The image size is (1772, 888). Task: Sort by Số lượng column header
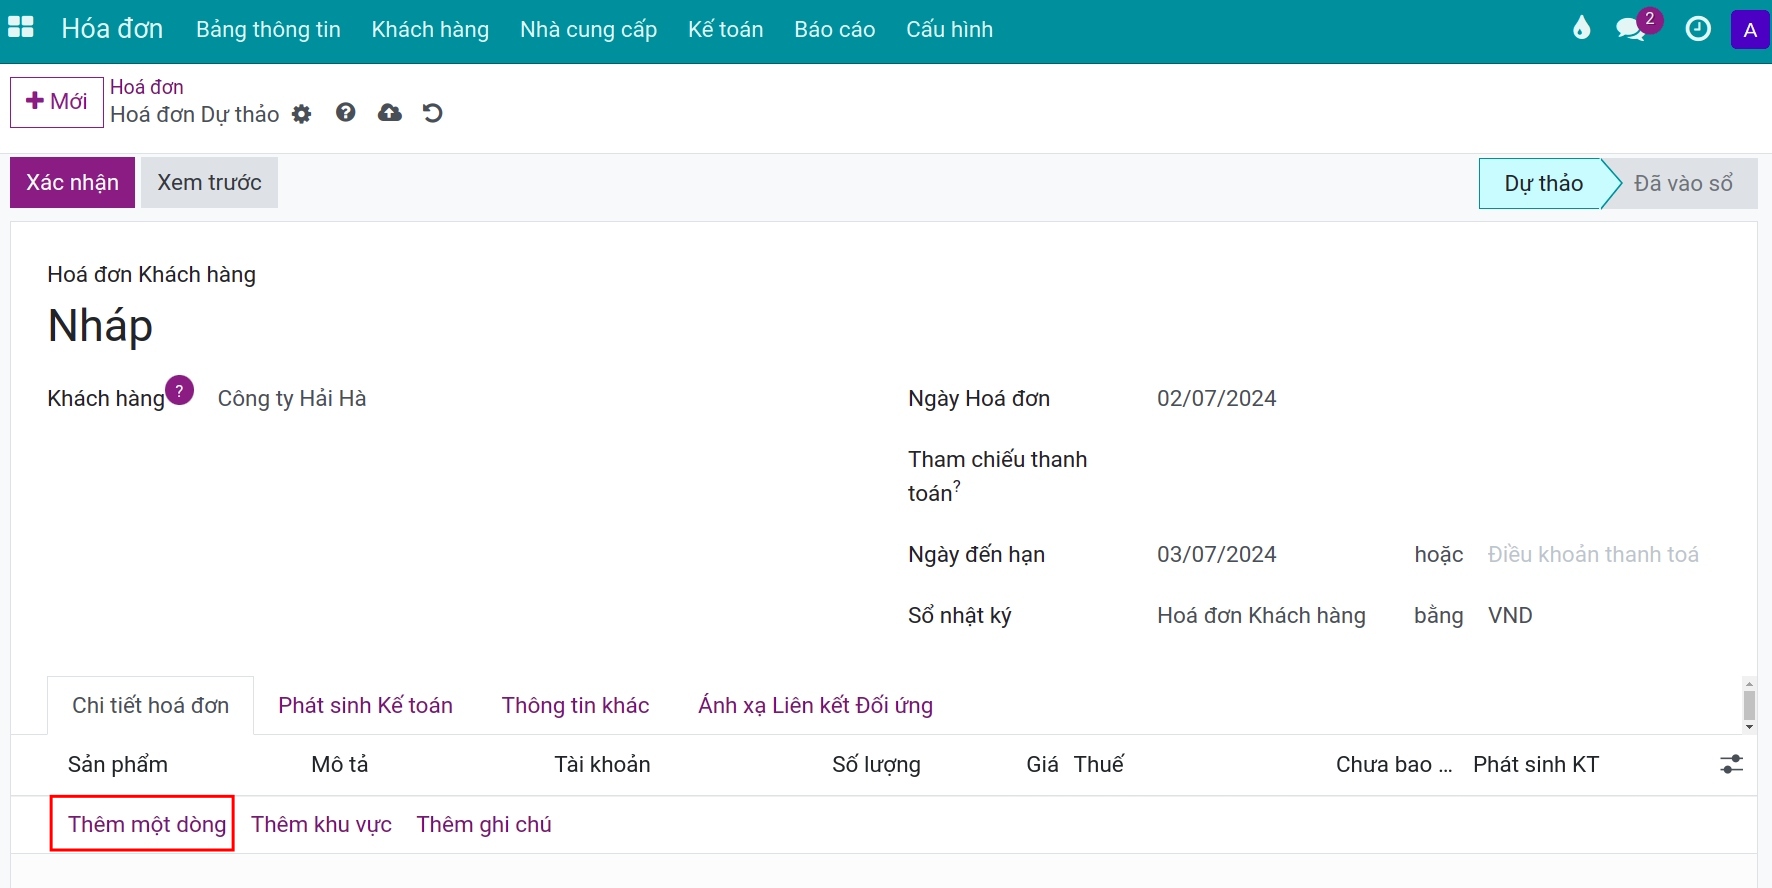(x=877, y=765)
